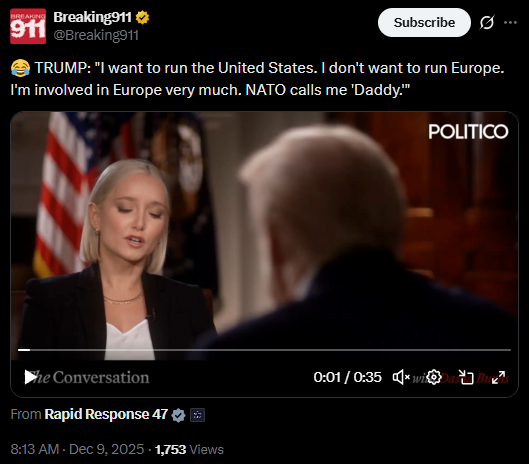
Task: Open the three-dot More options menu
Action: (510, 23)
